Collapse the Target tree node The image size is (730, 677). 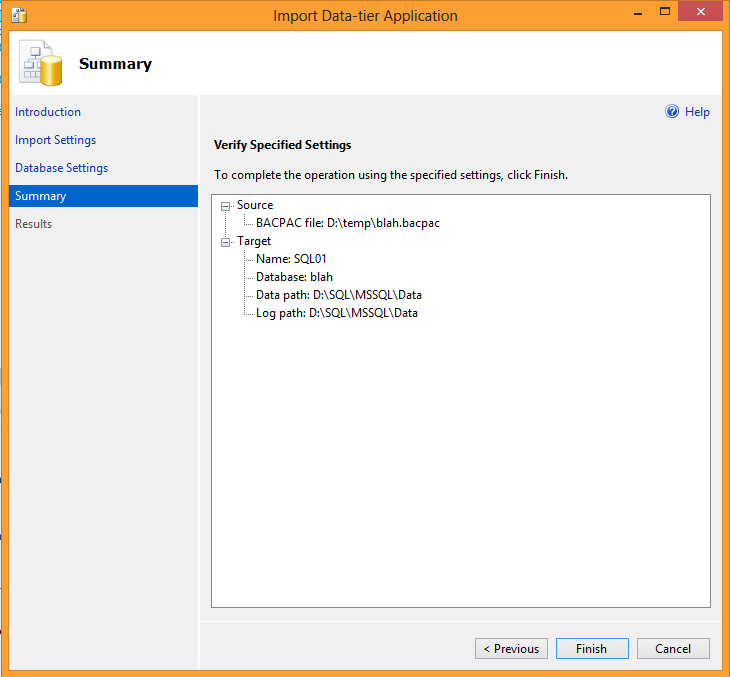(226, 242)
